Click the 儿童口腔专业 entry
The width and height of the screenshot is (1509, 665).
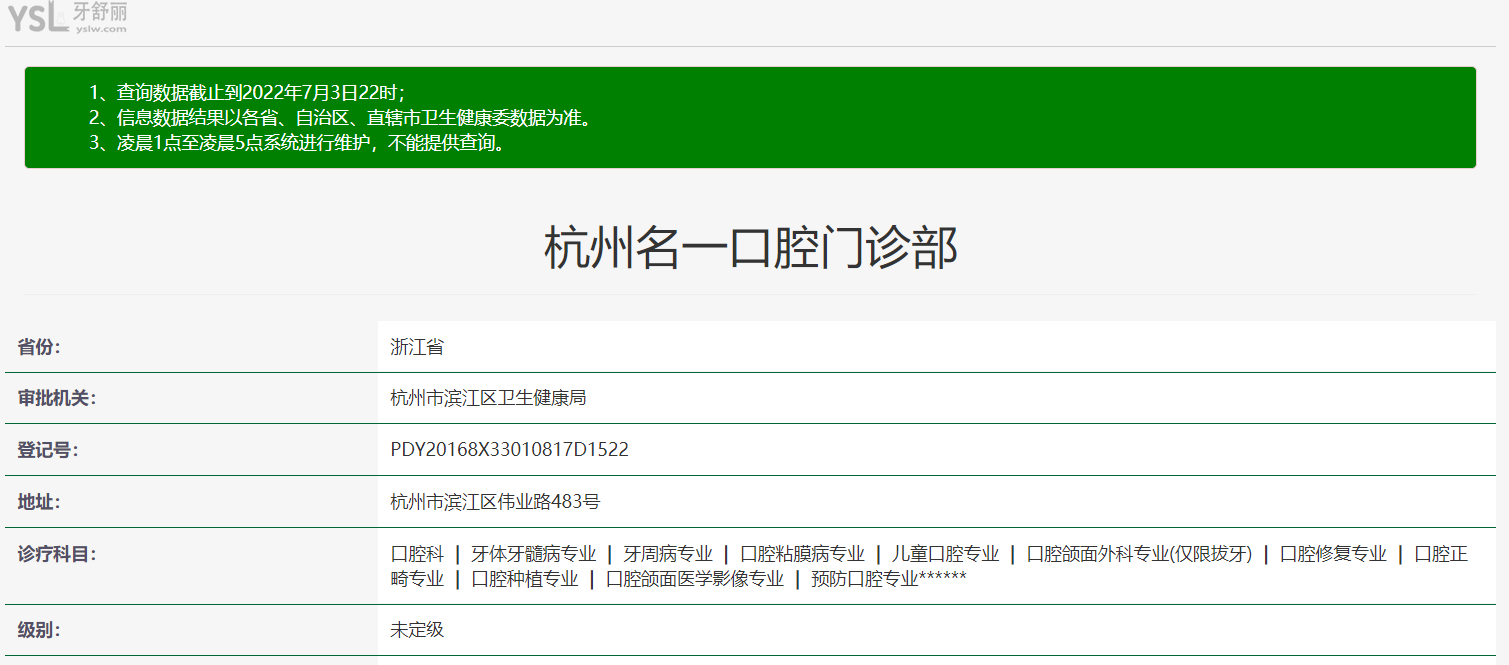tap(945, 554)
